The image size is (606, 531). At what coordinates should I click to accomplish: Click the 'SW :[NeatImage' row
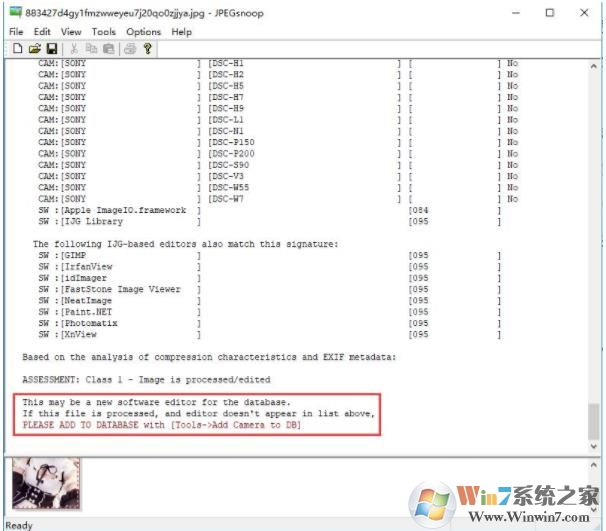click(270, 300)
